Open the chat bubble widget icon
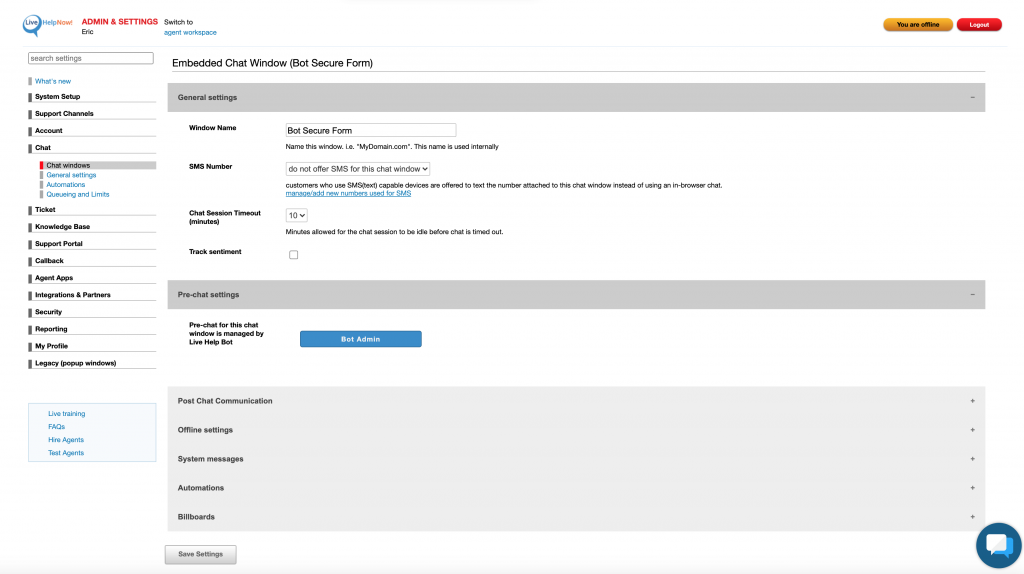The height and width of the screenshot is (574, 1024). pos(999,545)
